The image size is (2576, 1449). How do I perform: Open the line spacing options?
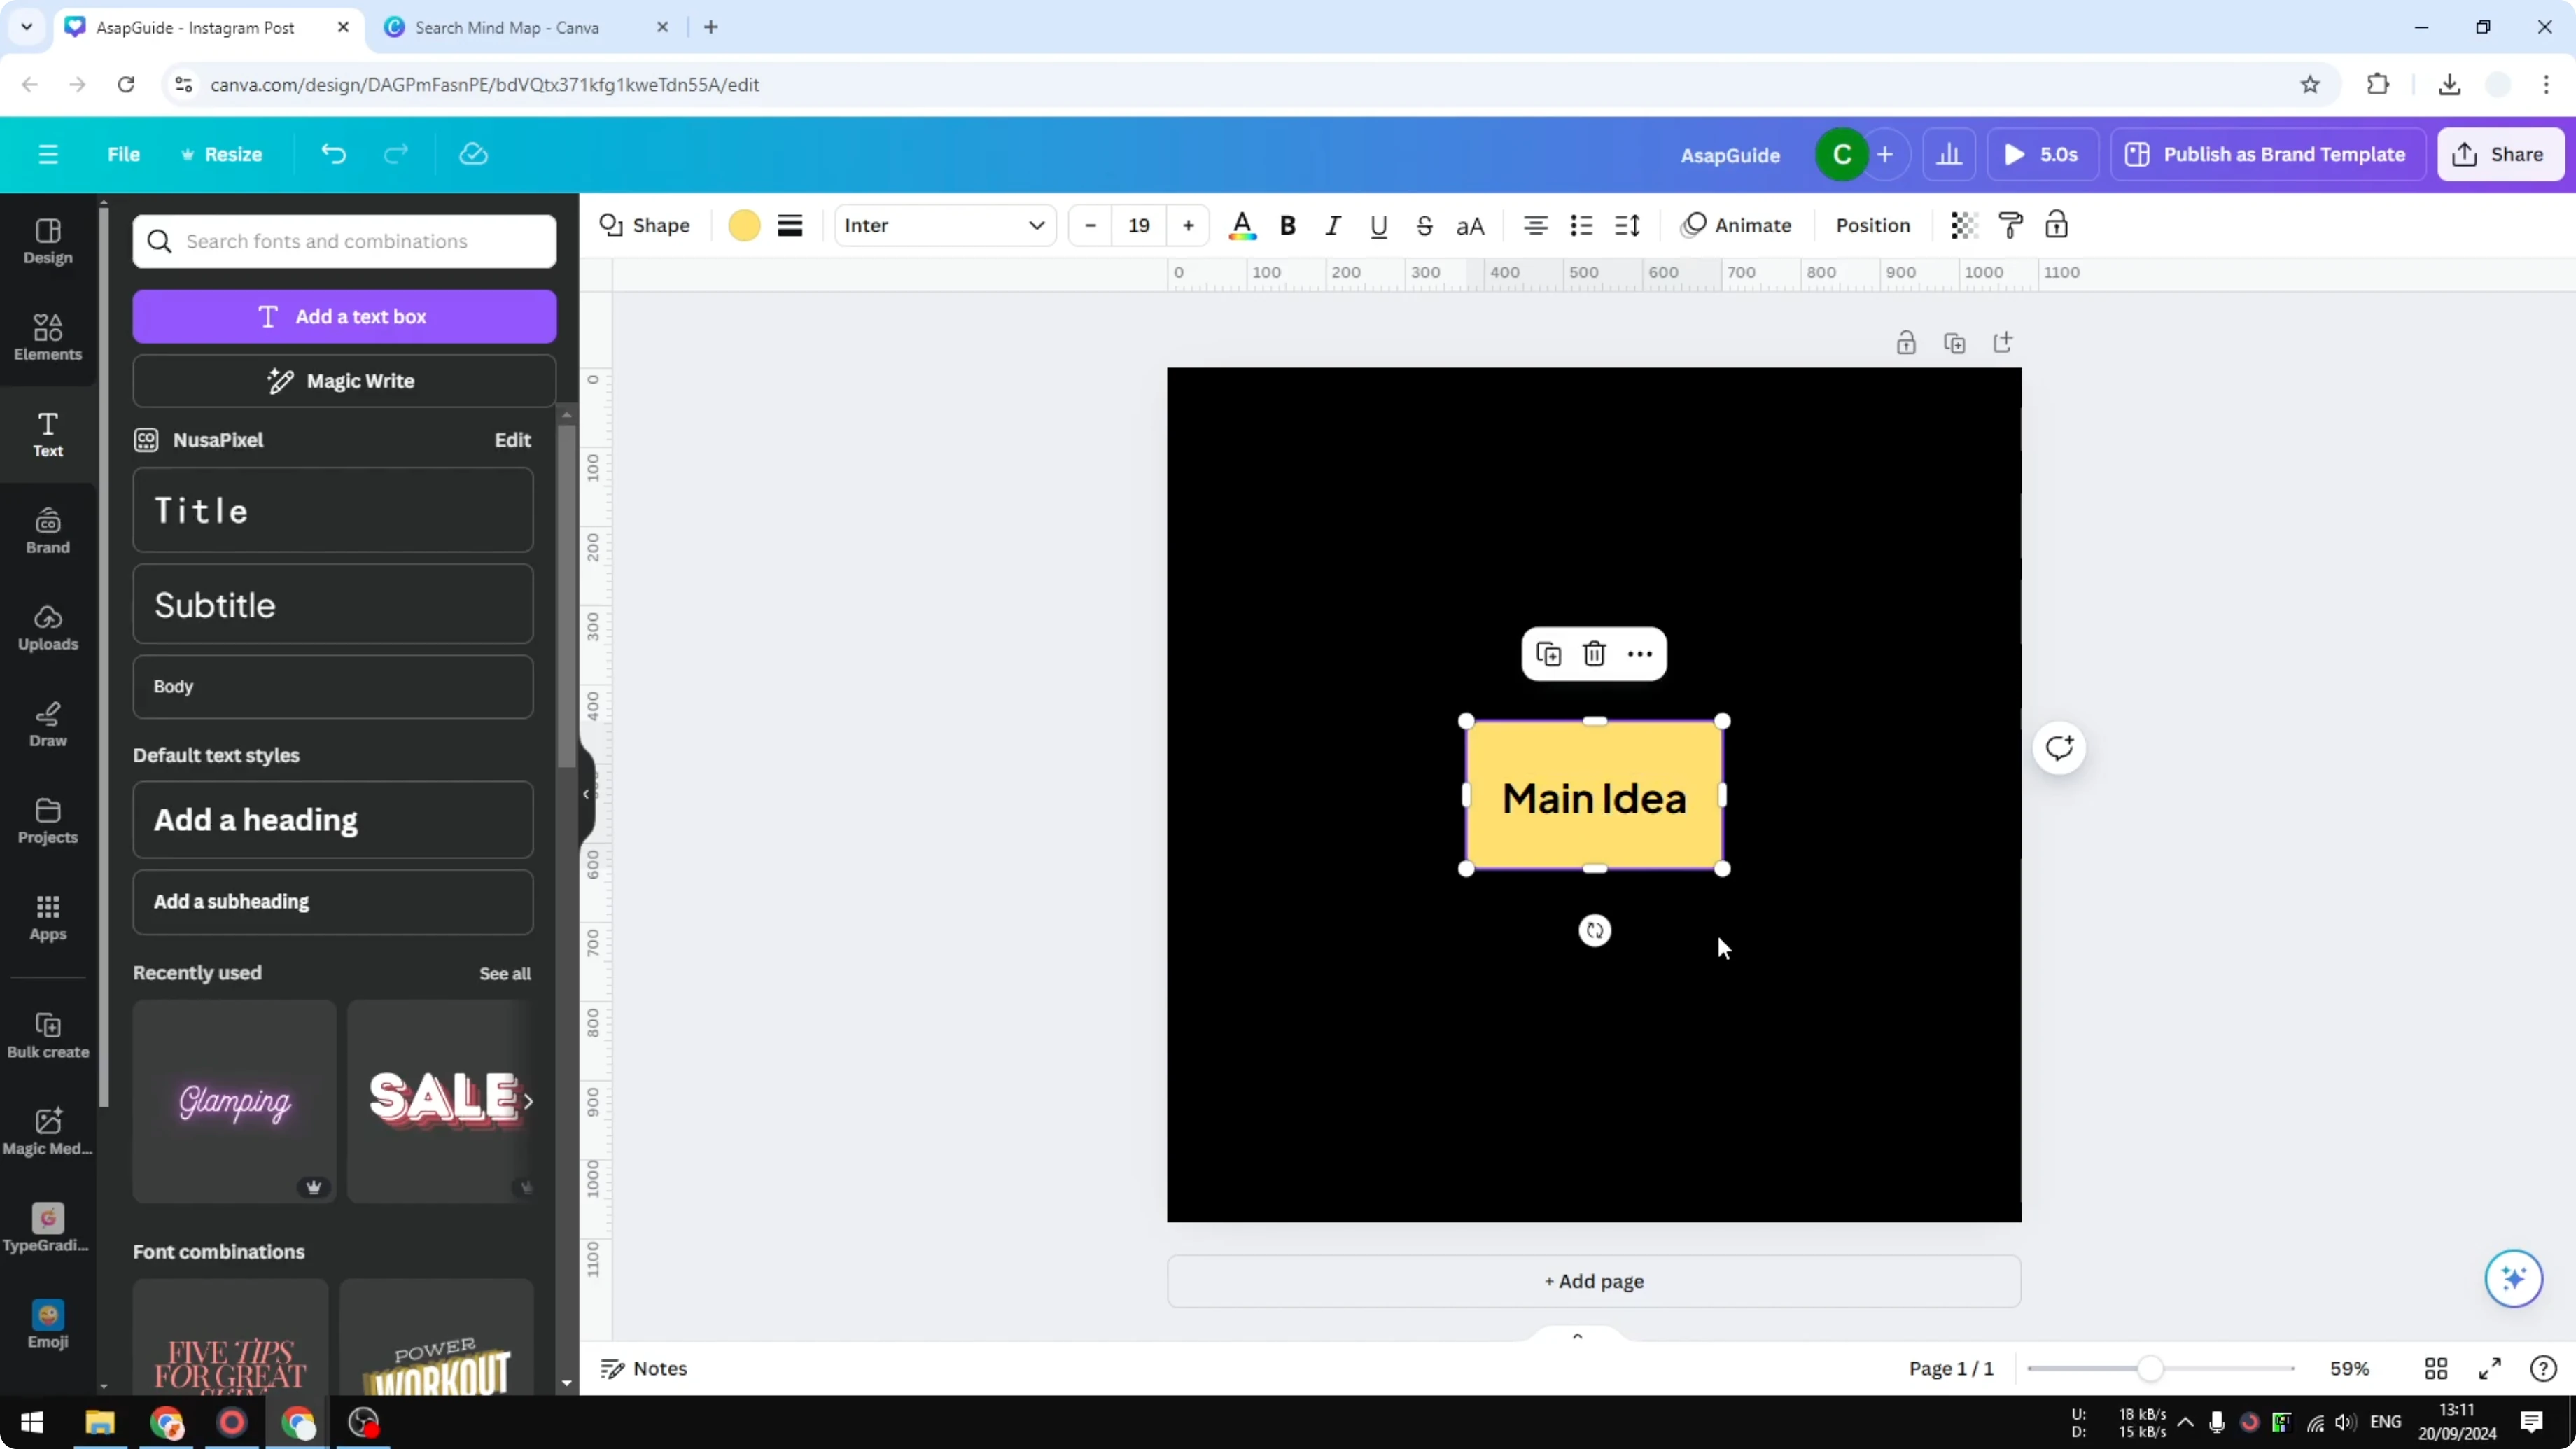(1627, 225)
